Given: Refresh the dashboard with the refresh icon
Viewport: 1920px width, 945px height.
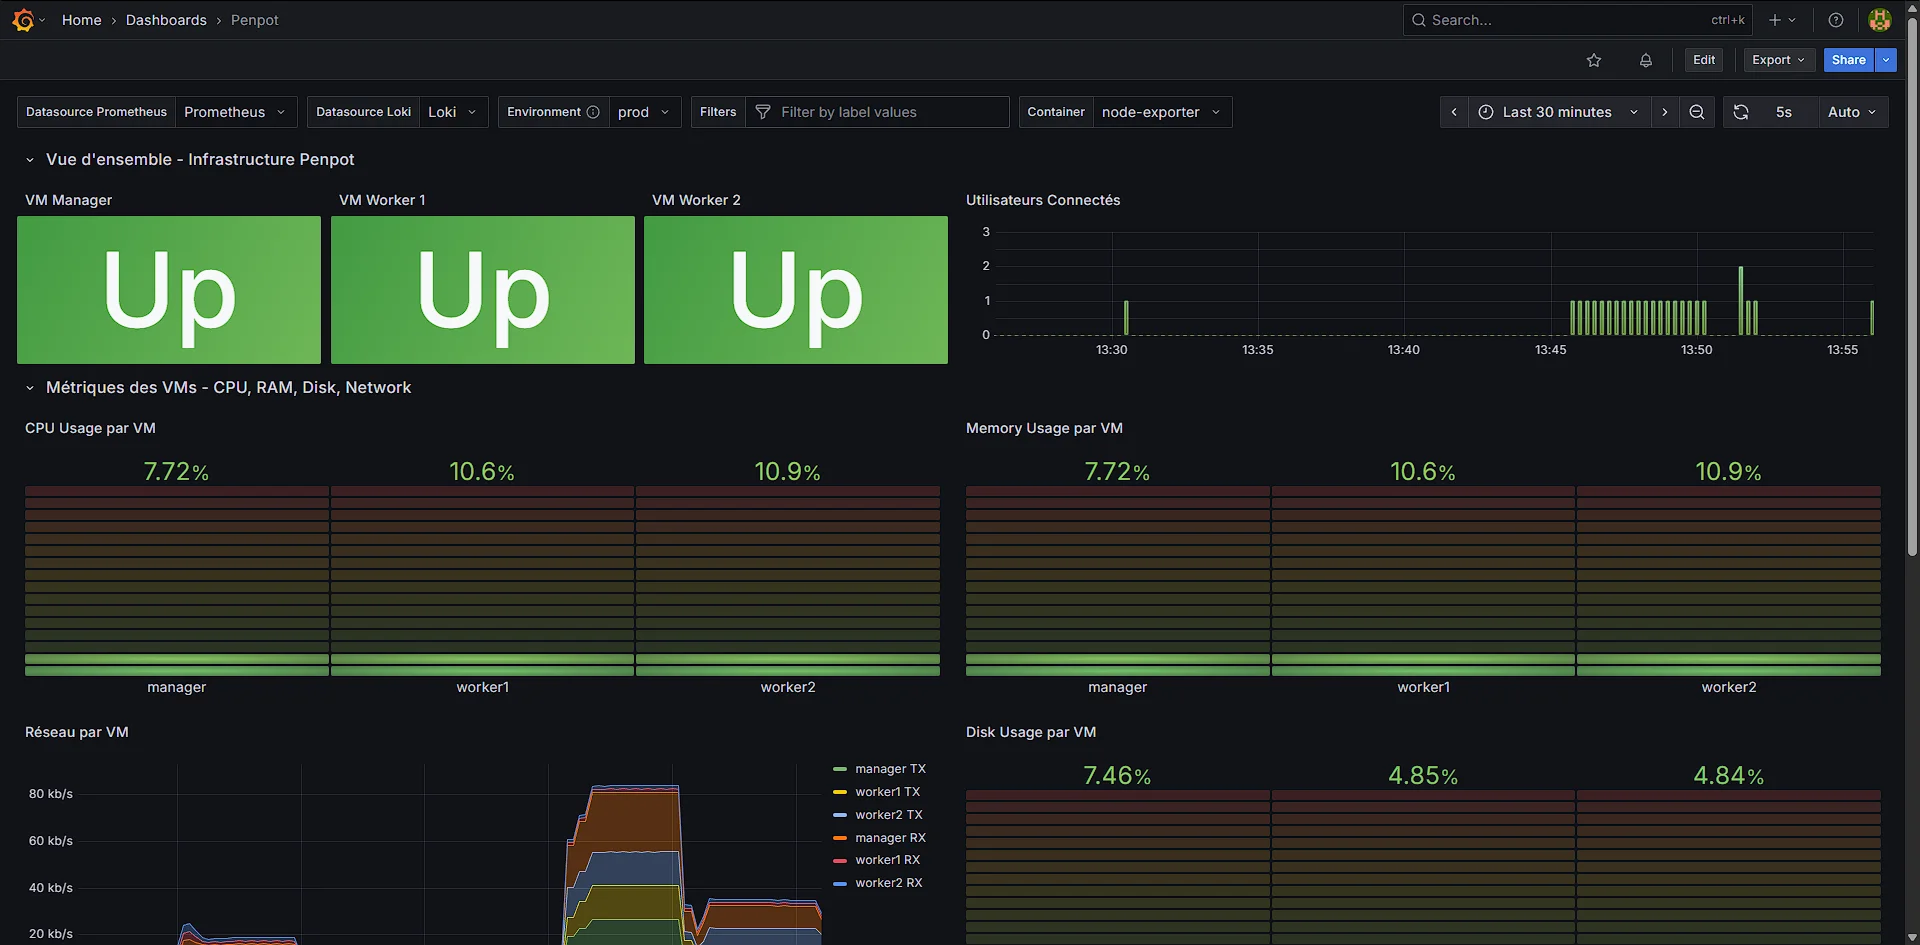Looking at the screenshot, I should tap(1741, 112).
